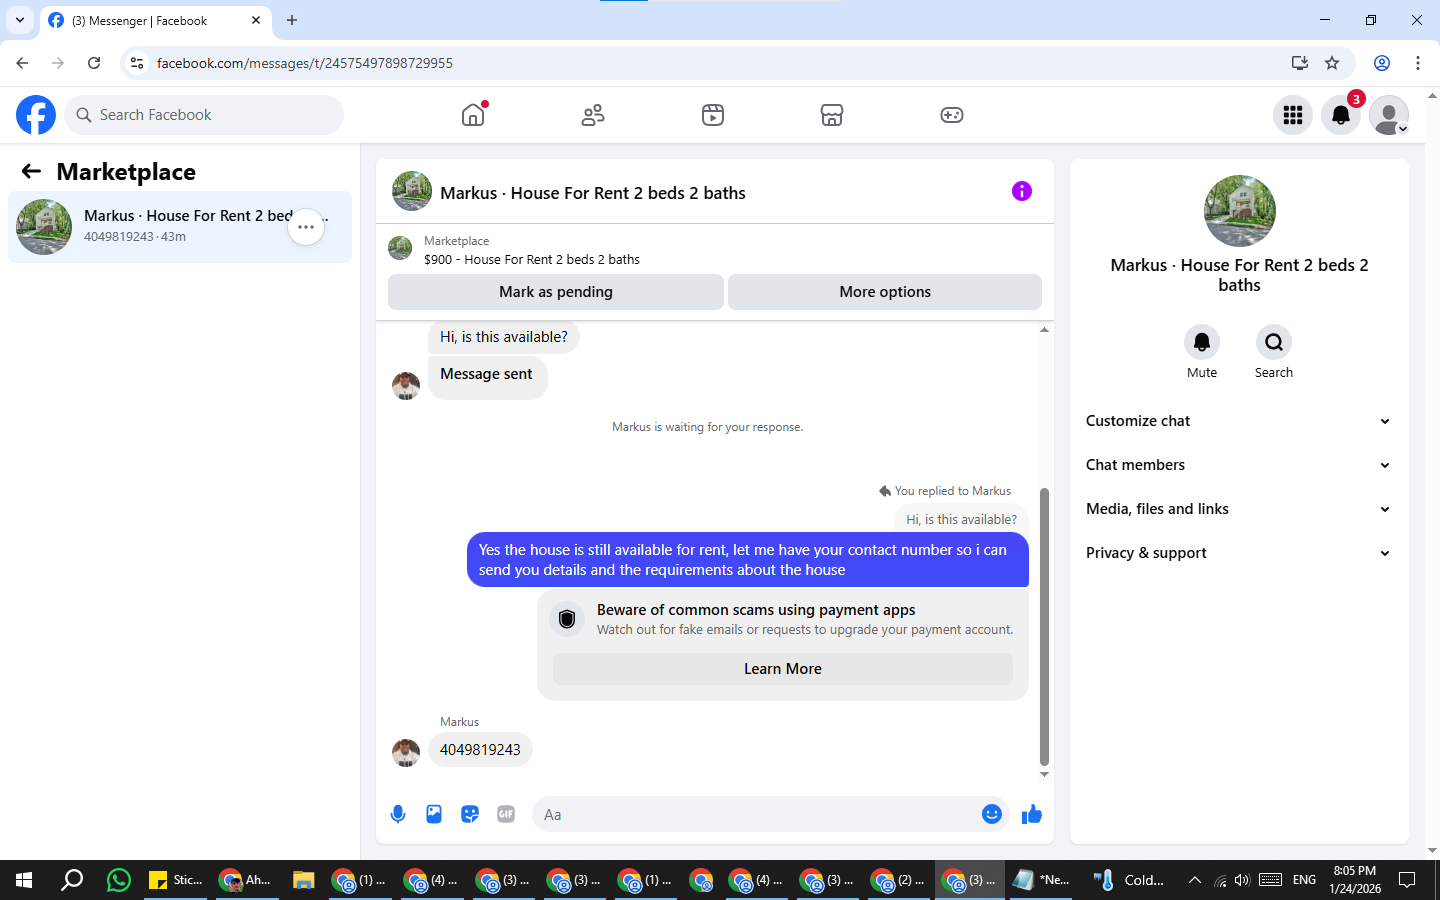Click the microphone voice clip icon

[x=398, y=814]
